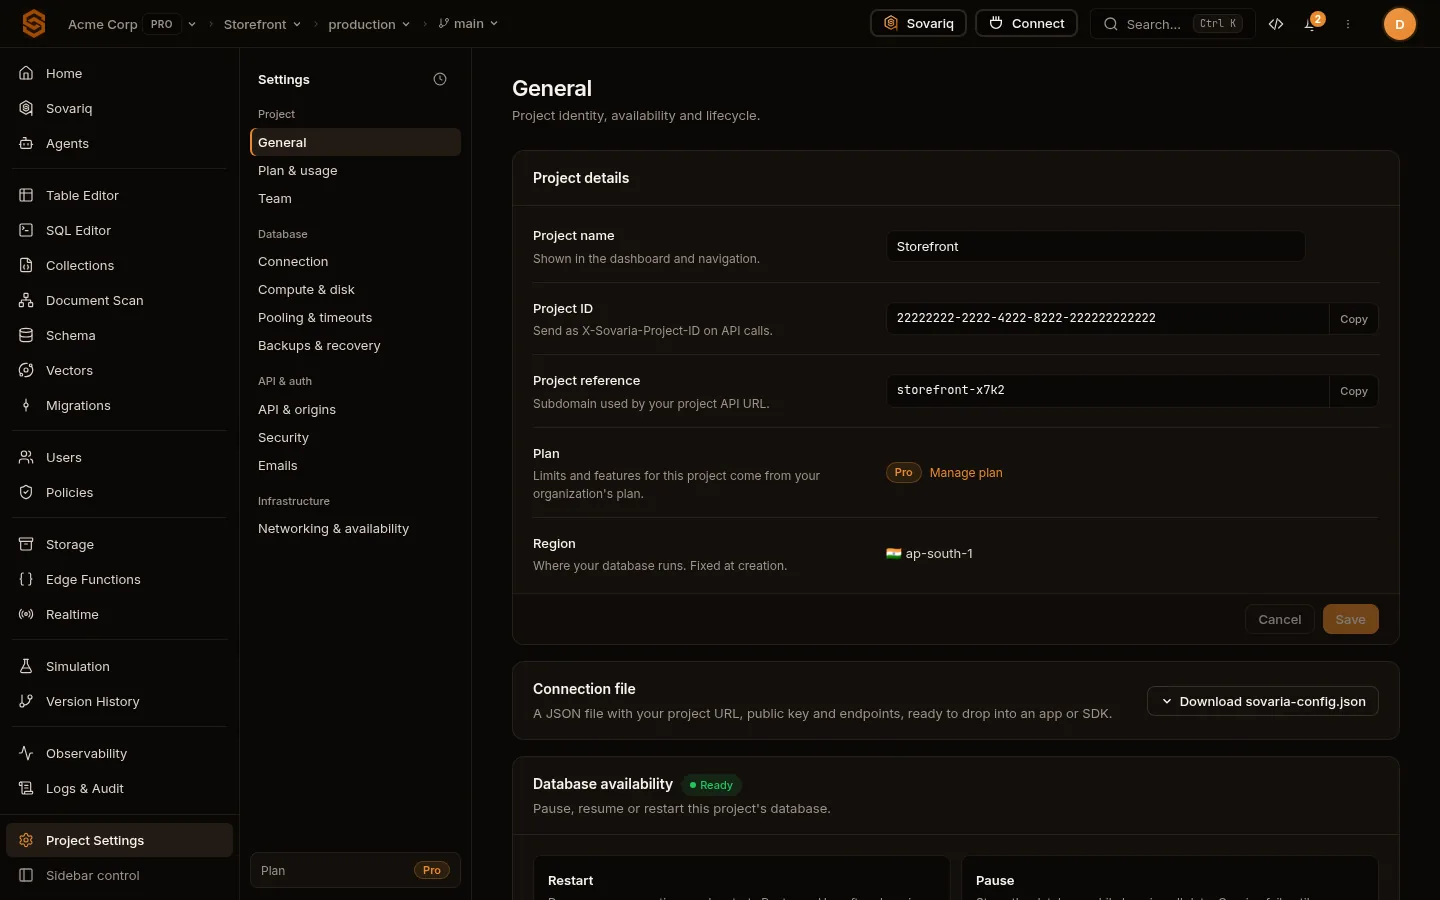The width and height of the screenshot is (1440, 900).
Task: Open Table Editor from sidebar
Action: (120, 195)
